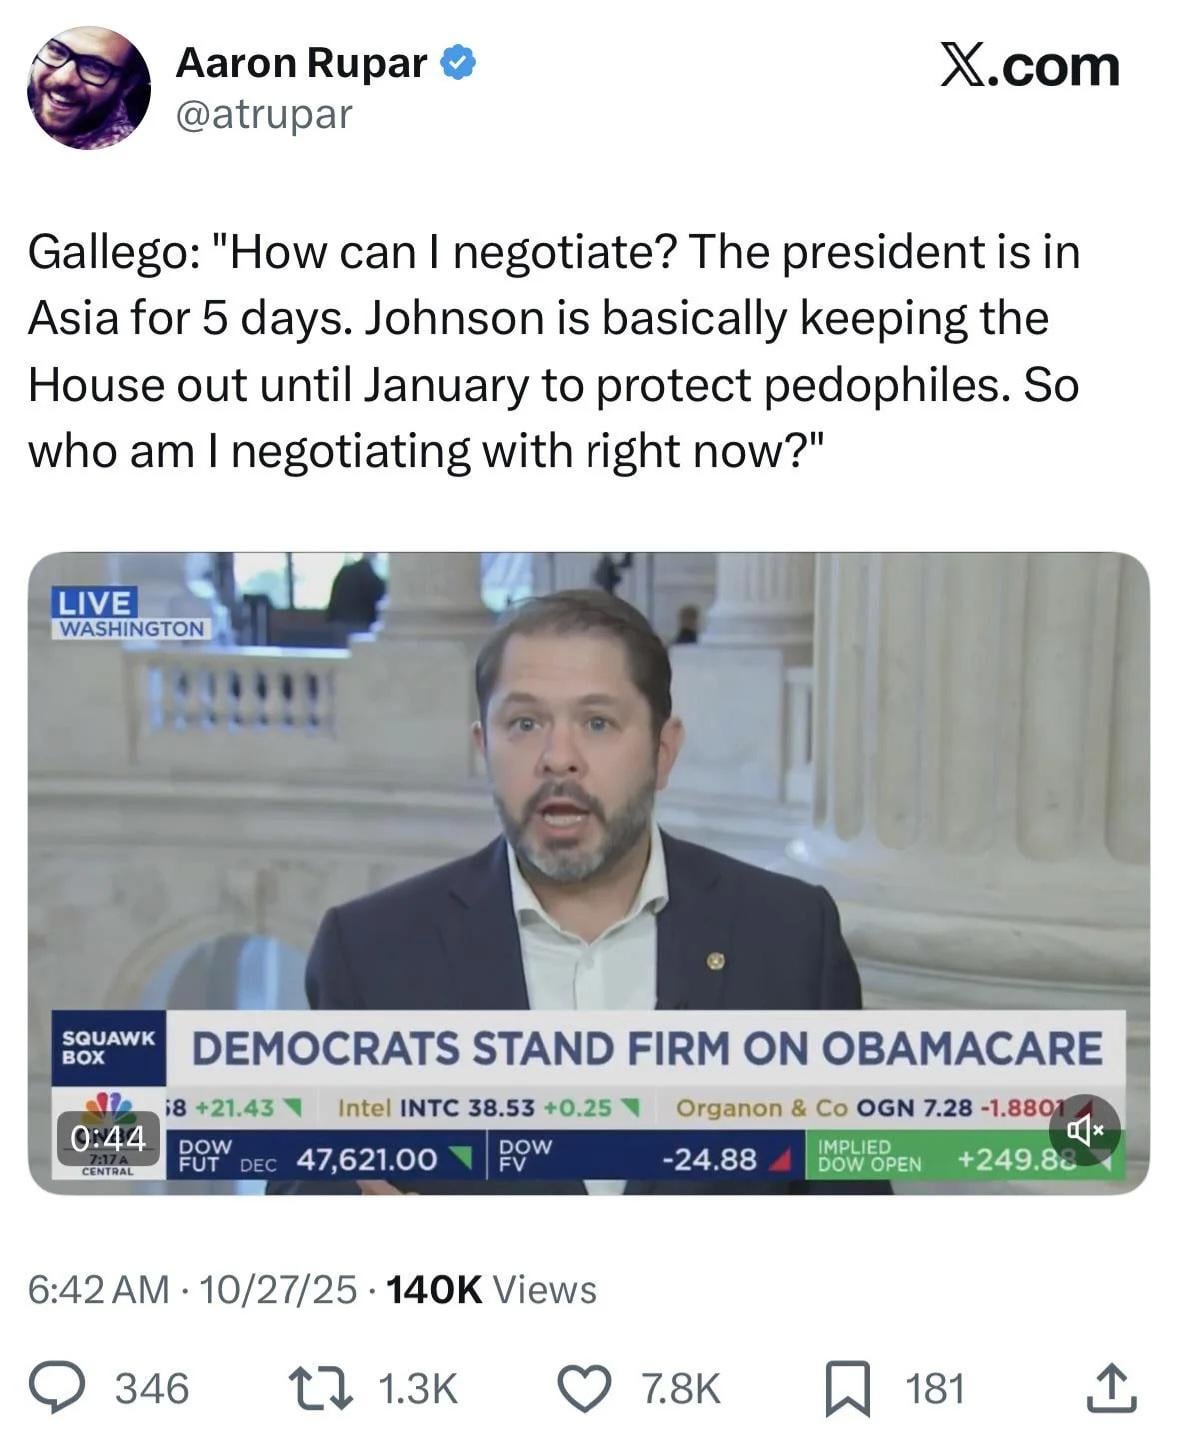The image size is (1178, 1455).
Task: Open the Aaron Rupar display name
Action: (301, 63)
